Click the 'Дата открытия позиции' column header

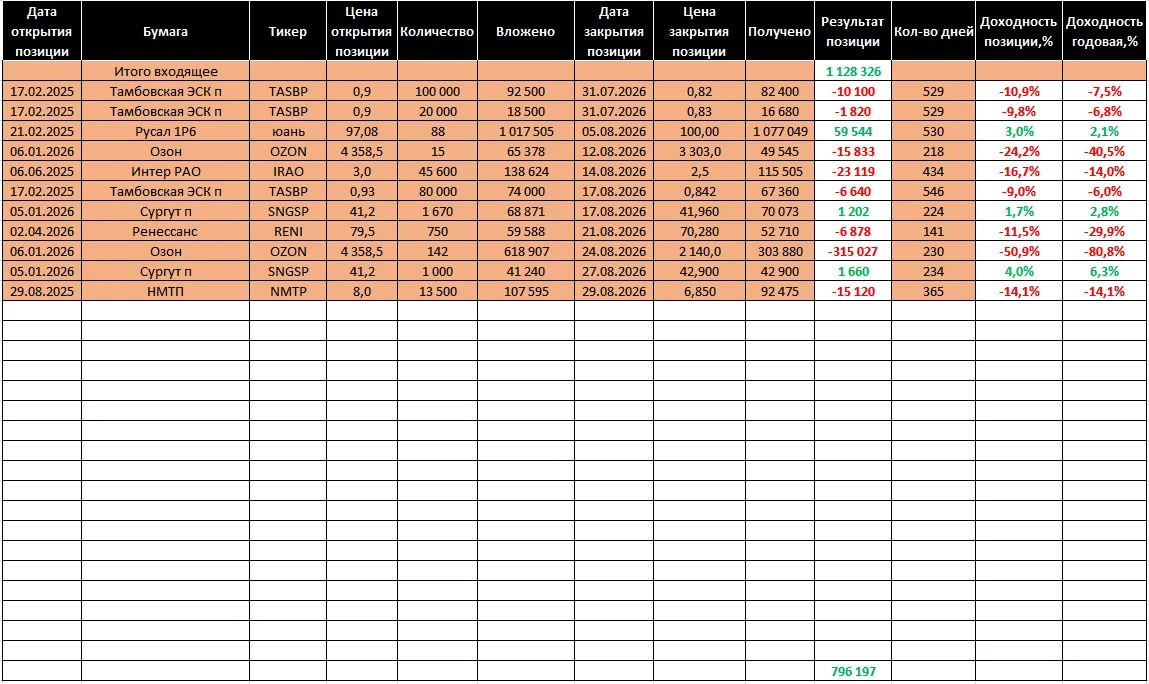[42, 32]
